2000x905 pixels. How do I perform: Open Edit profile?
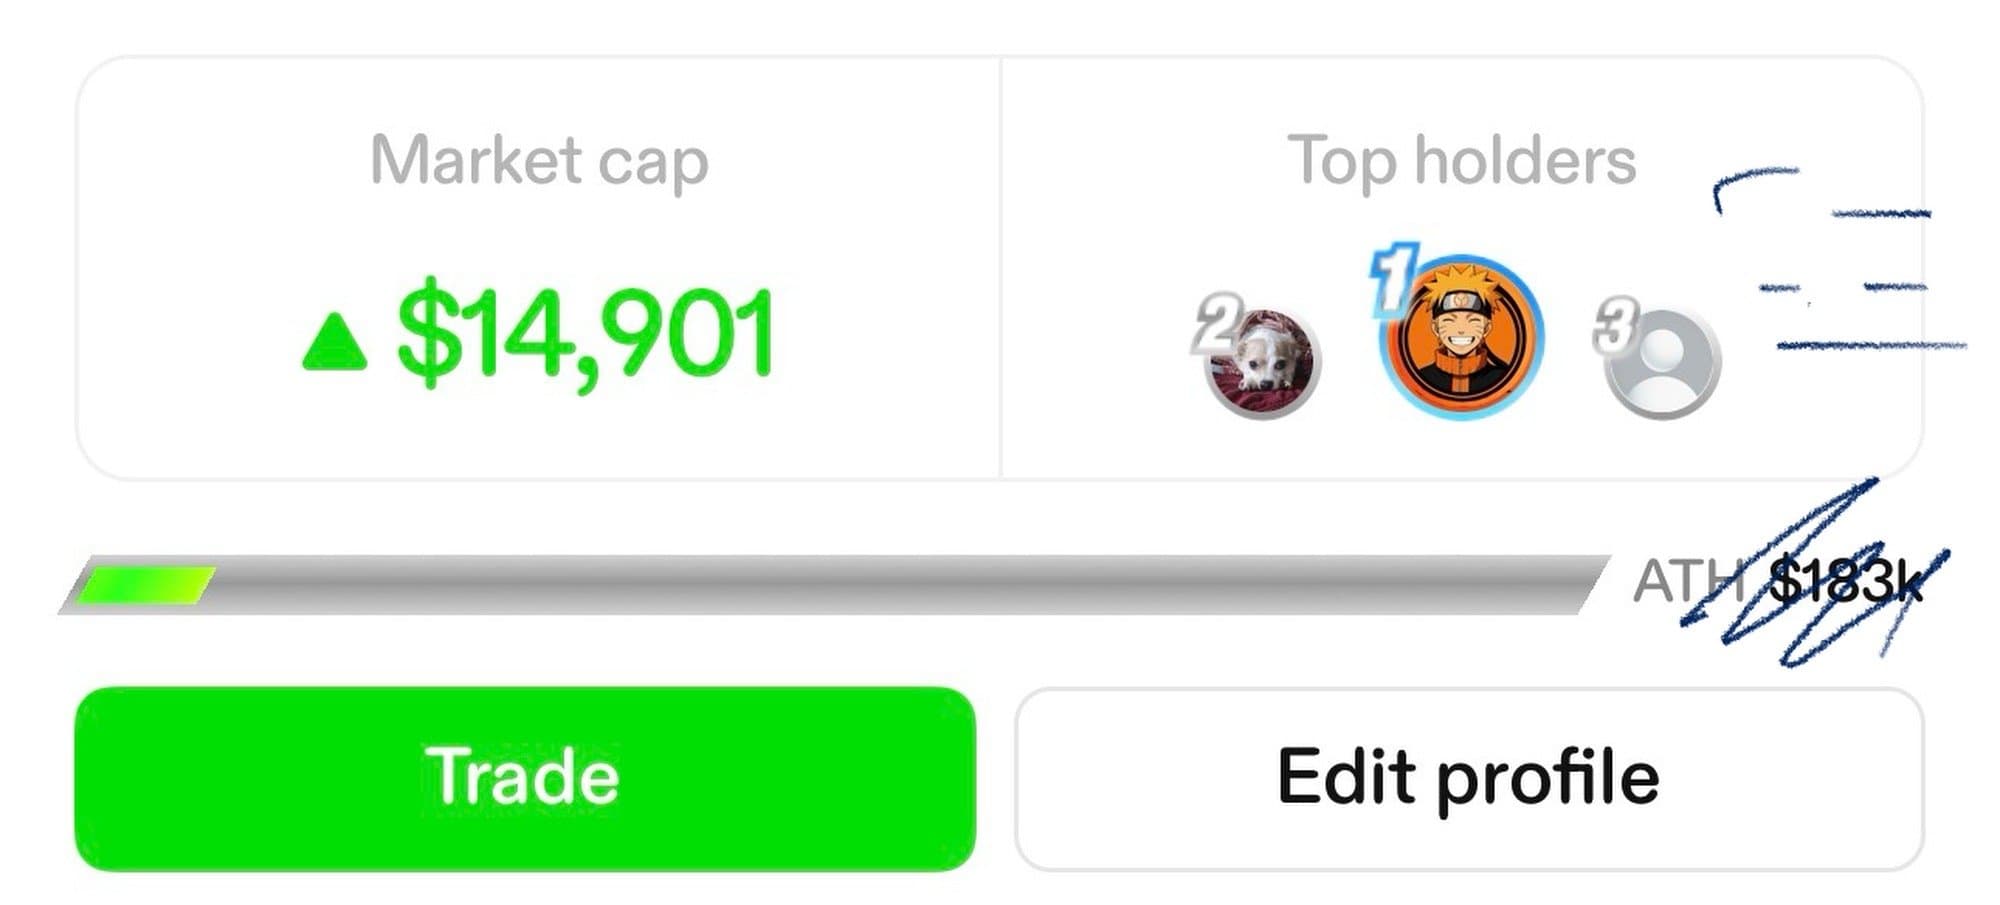[1469, 779]
